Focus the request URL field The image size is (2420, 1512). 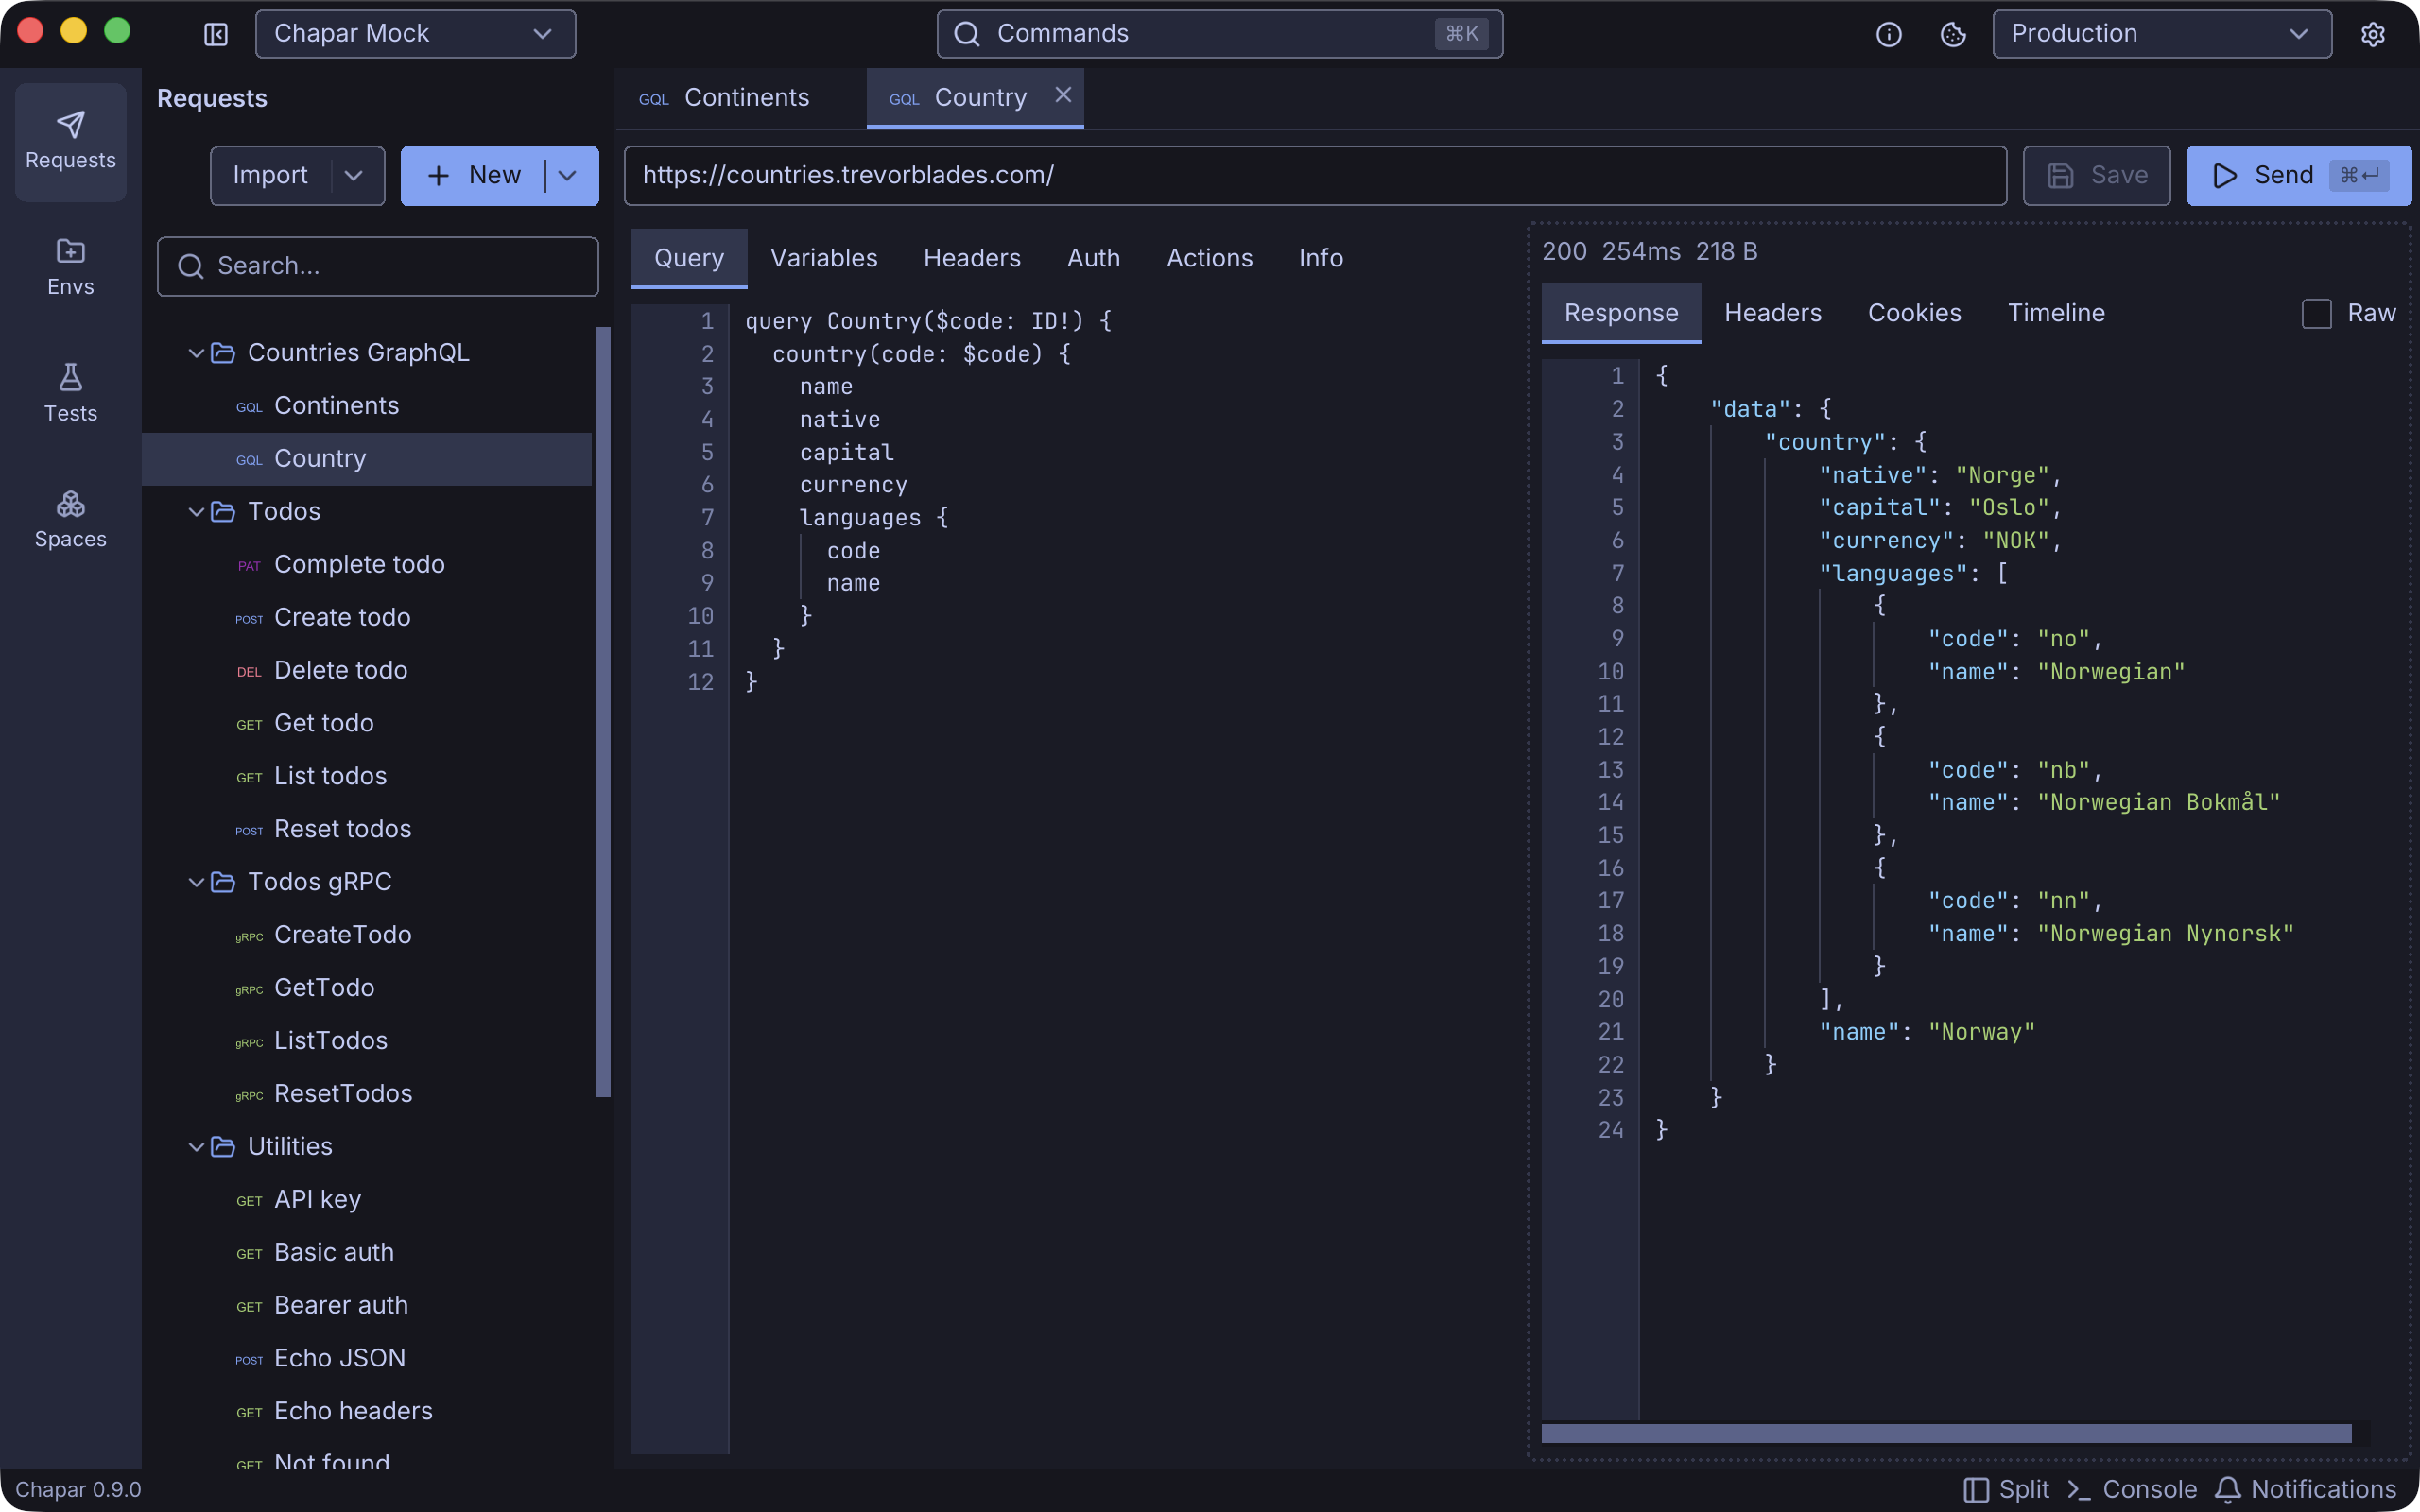1315,176
